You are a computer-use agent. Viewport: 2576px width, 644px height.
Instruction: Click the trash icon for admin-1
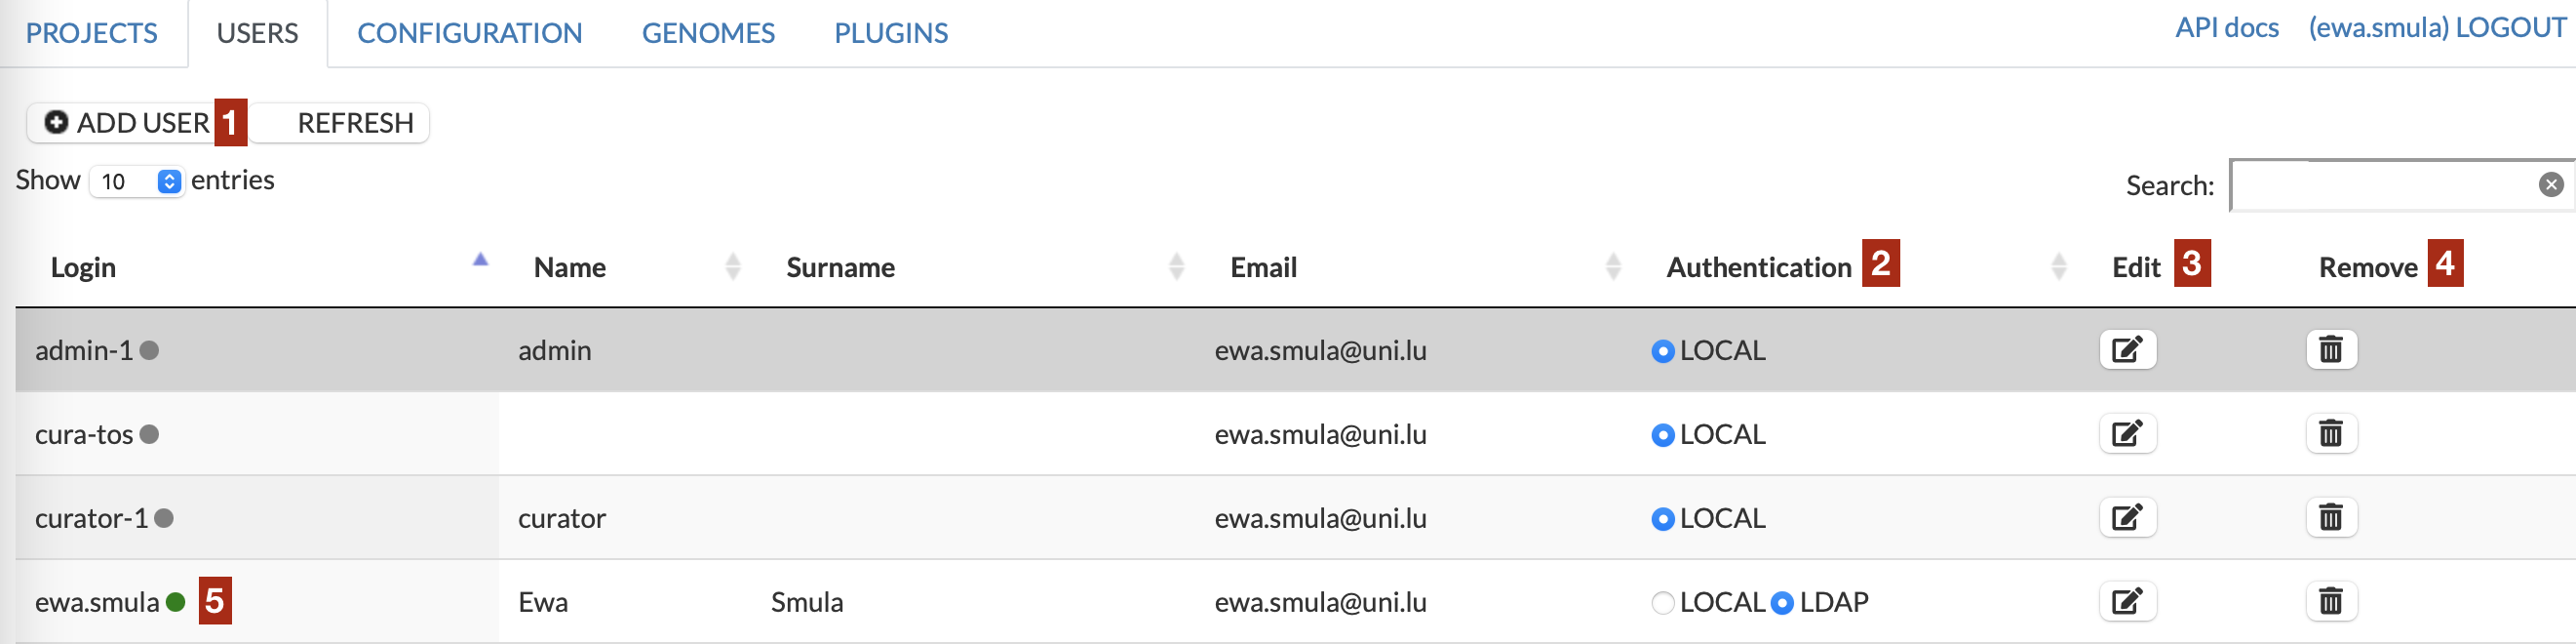click(x=2331, y=350)
